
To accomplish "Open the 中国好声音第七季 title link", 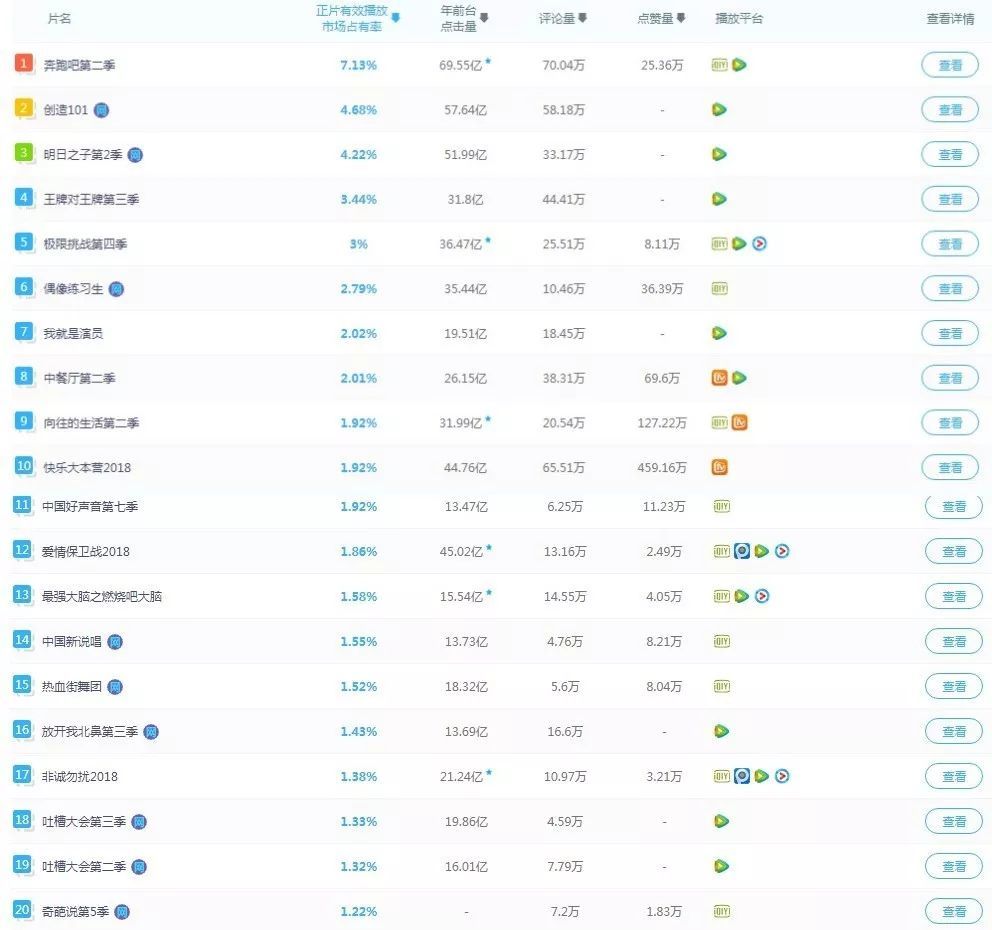I will pos(90,507).
